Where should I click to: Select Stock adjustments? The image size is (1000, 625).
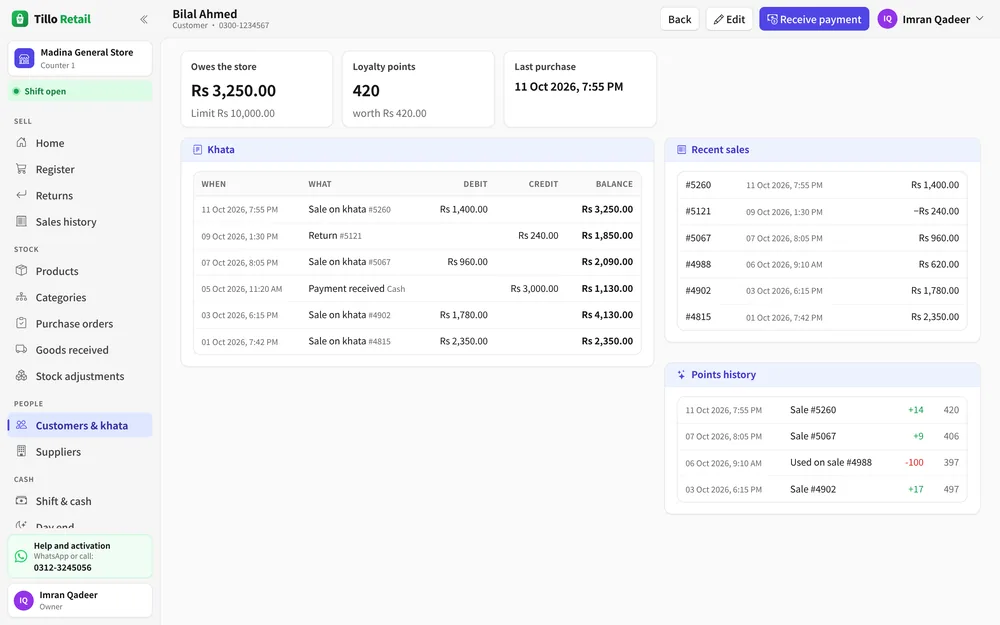(80, 376)
